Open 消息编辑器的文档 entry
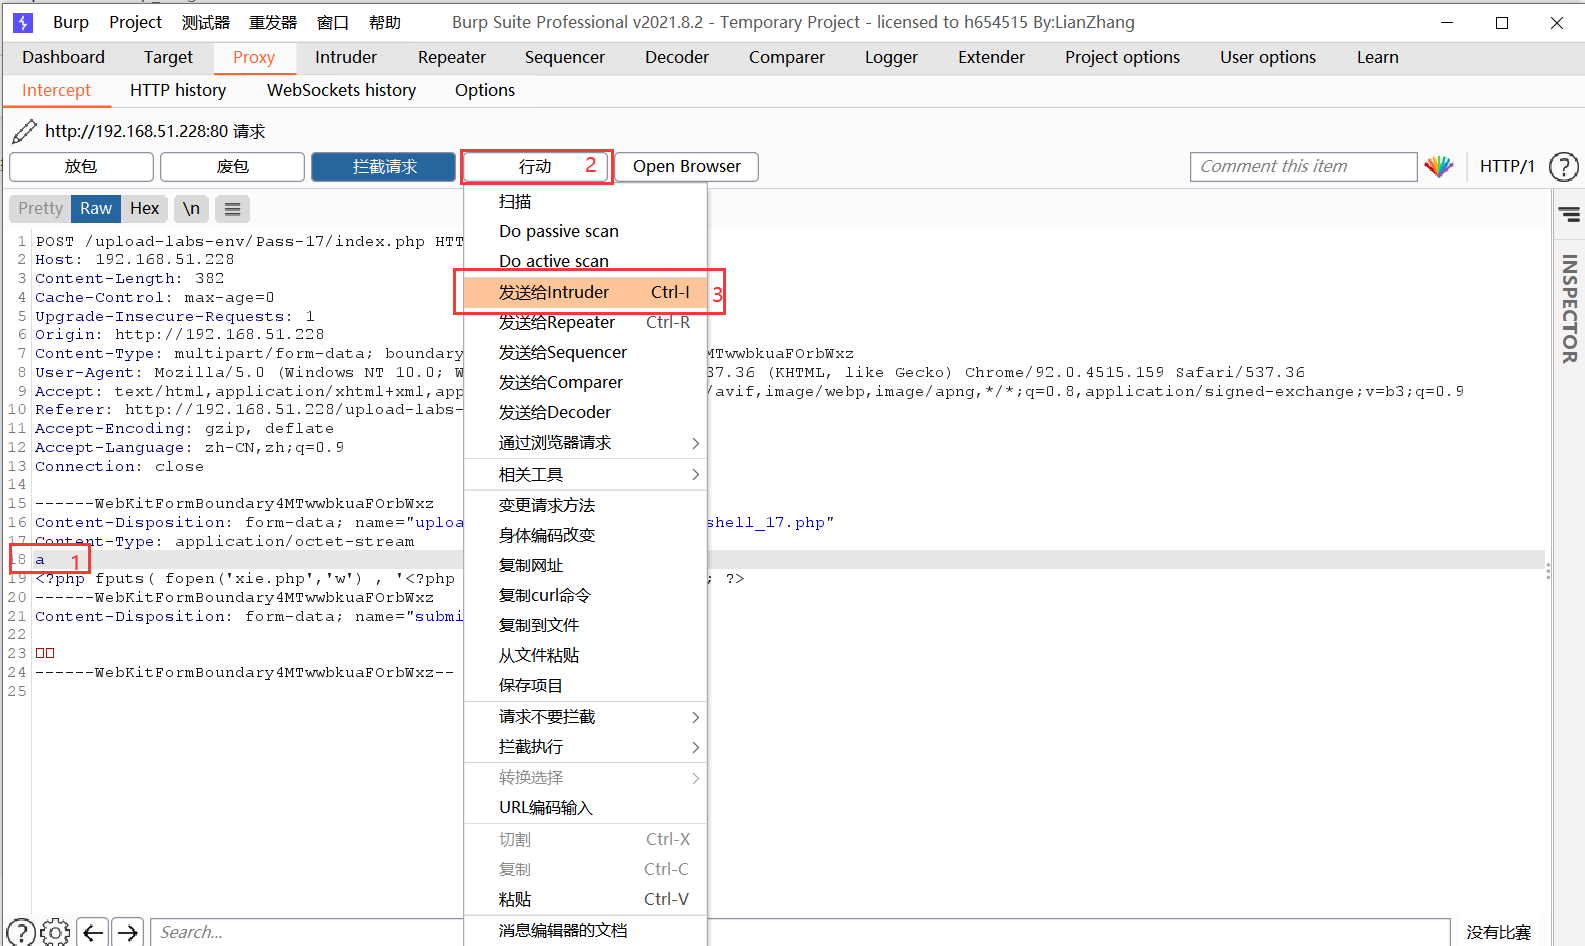Image resolution: width=1585 pixels, height=946 pixels. click(585, 930)
